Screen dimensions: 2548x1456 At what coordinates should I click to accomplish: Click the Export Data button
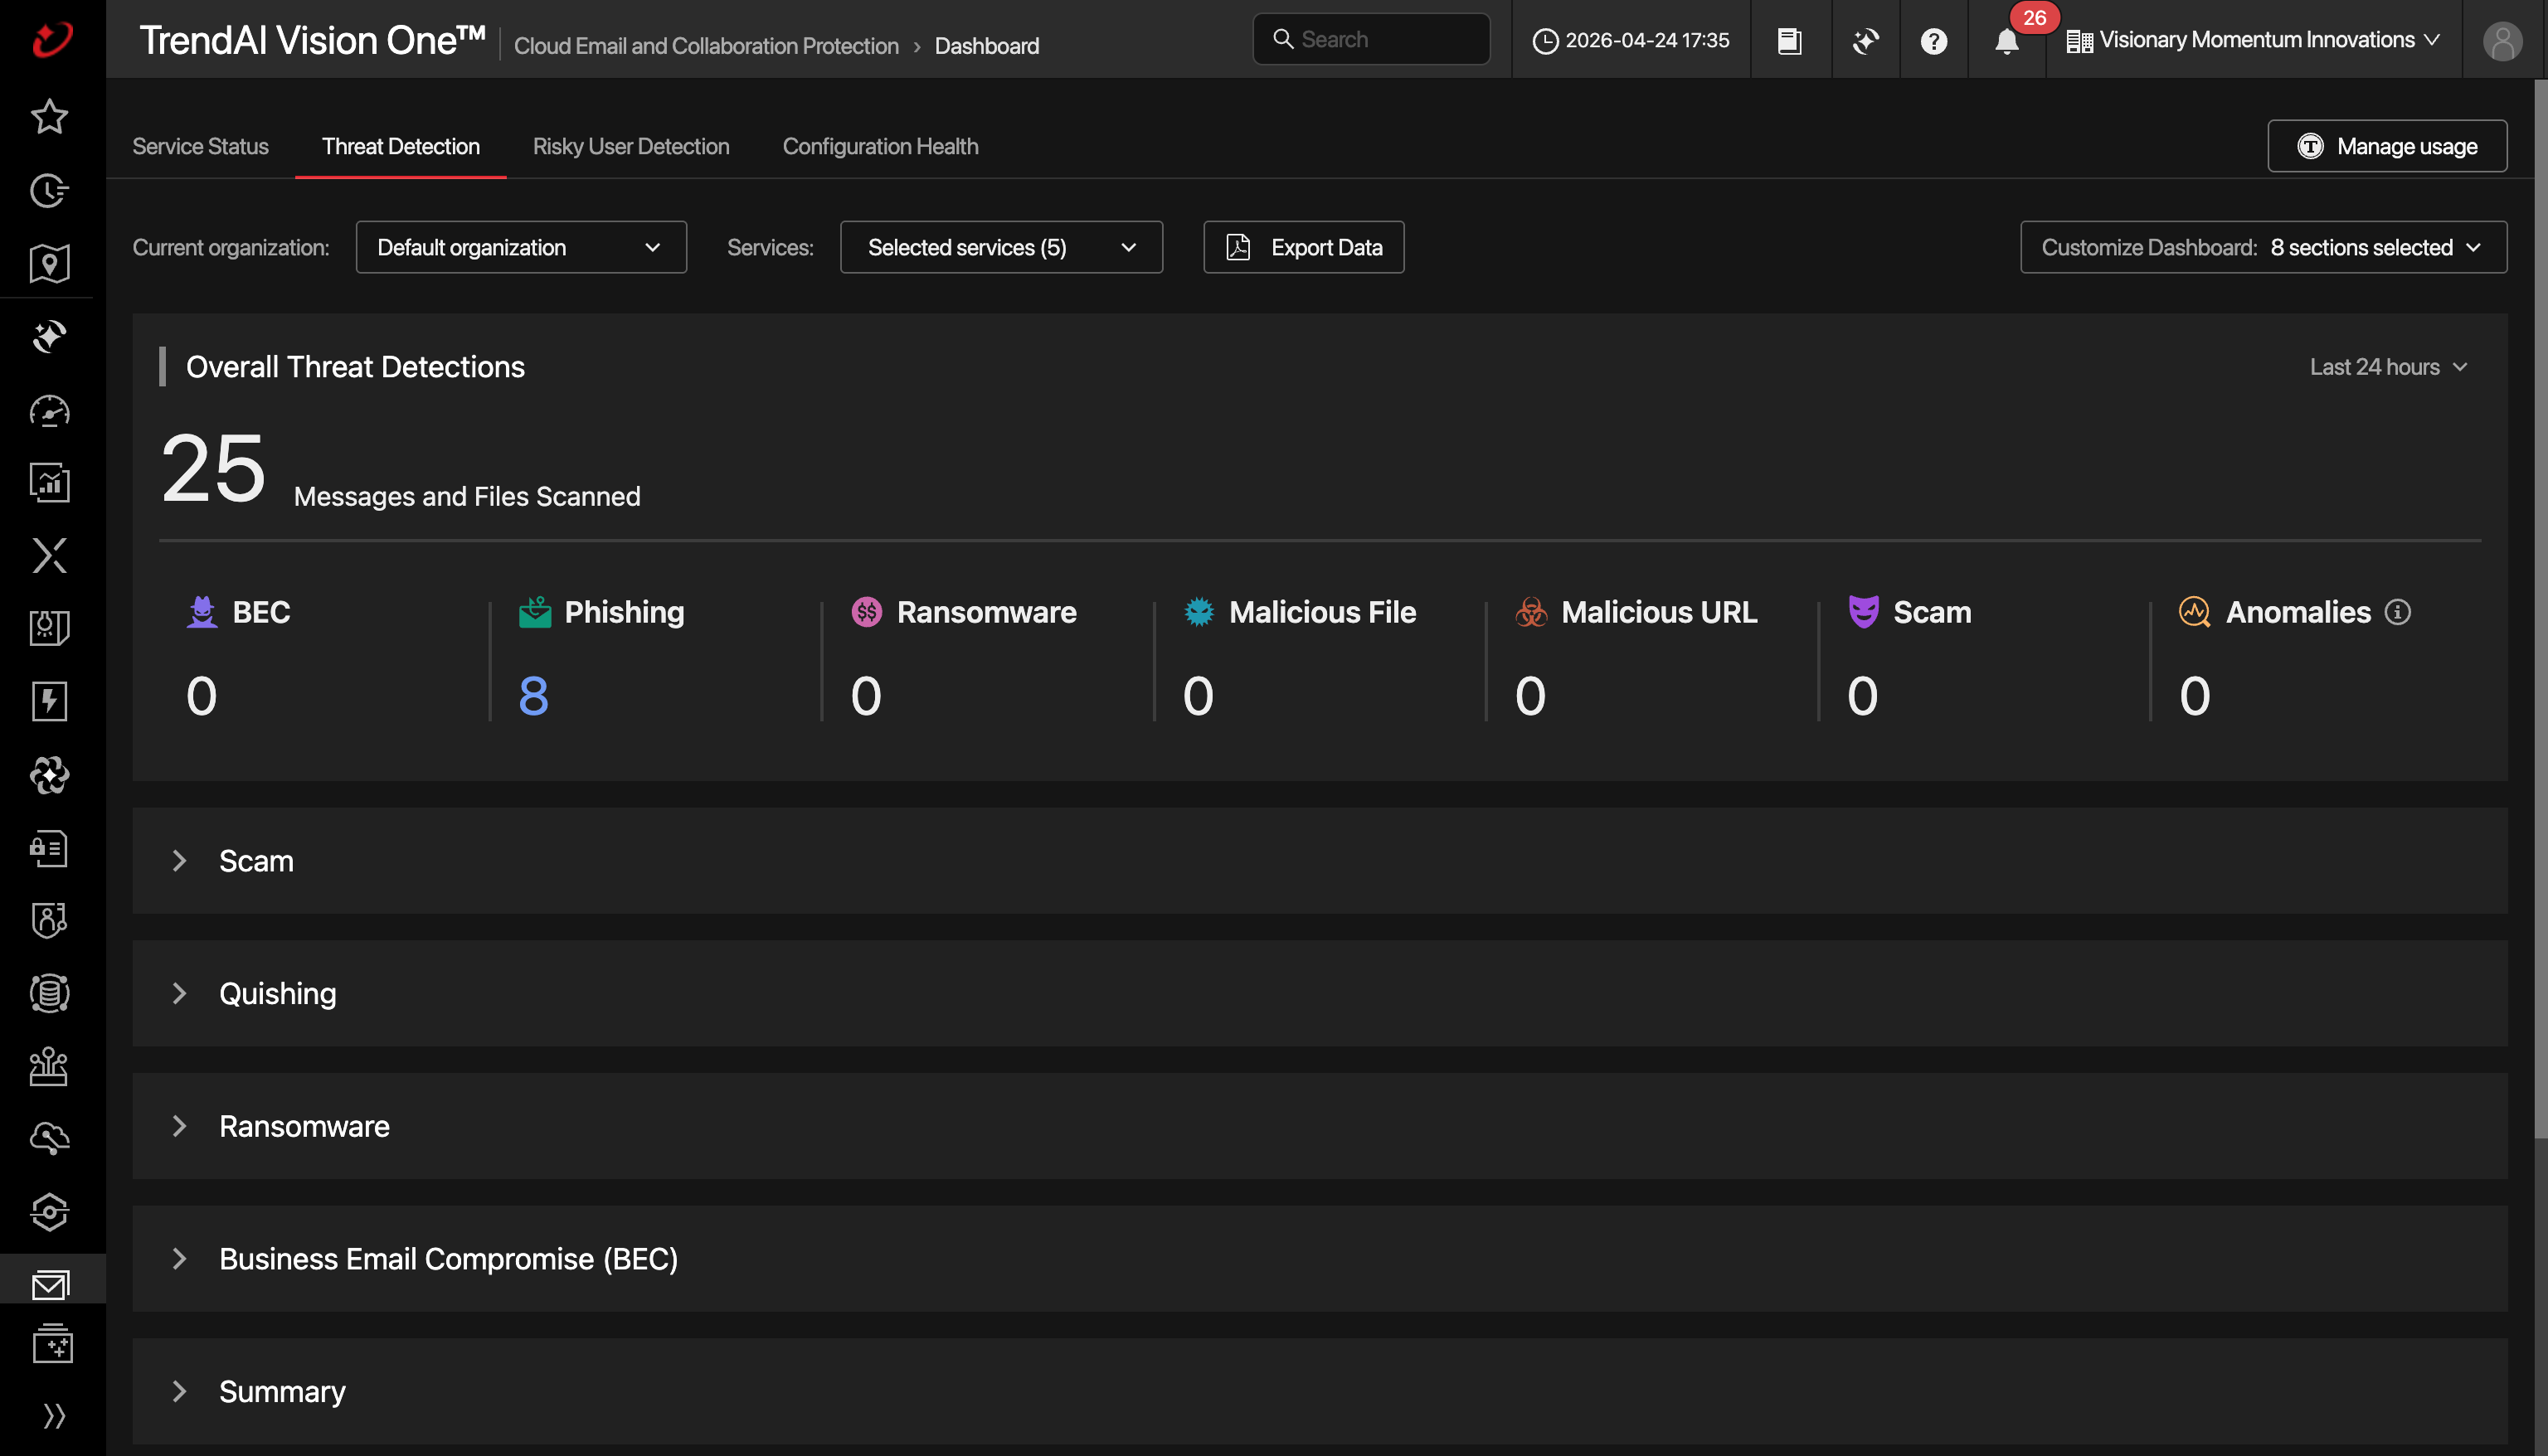point(1303,247)
